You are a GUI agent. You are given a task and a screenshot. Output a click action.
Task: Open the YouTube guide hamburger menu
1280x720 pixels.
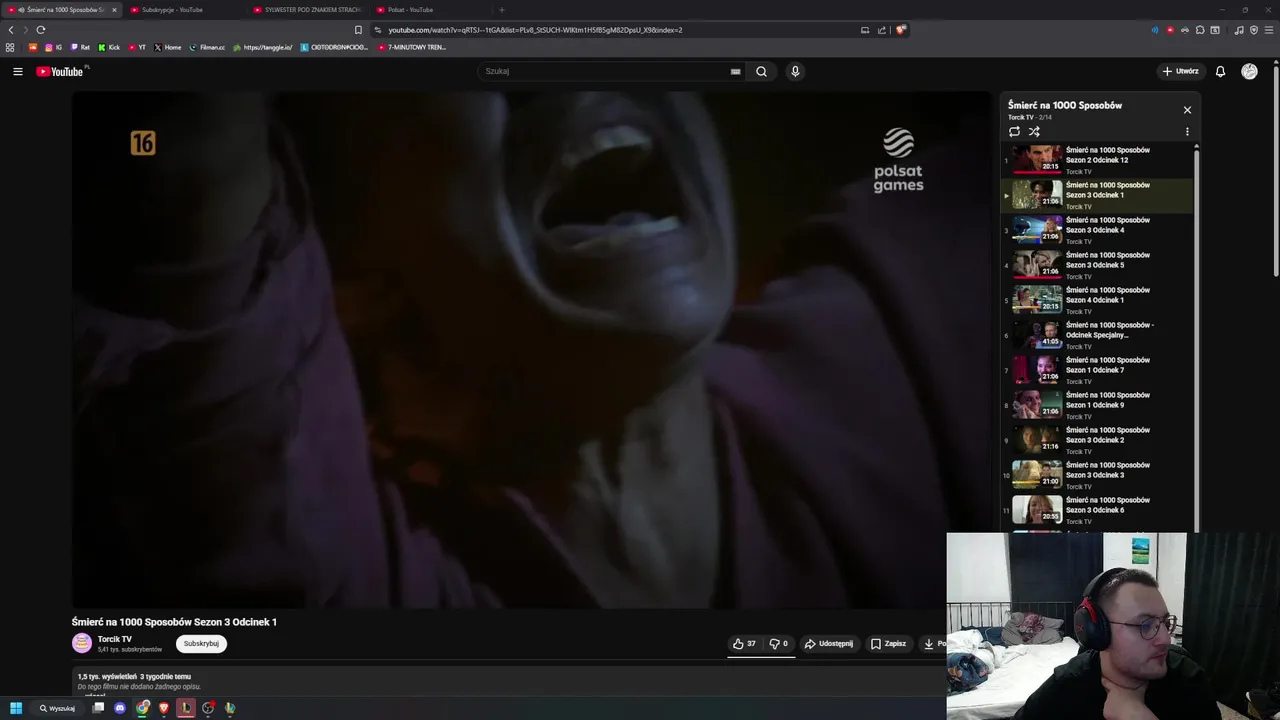point(17,71)
